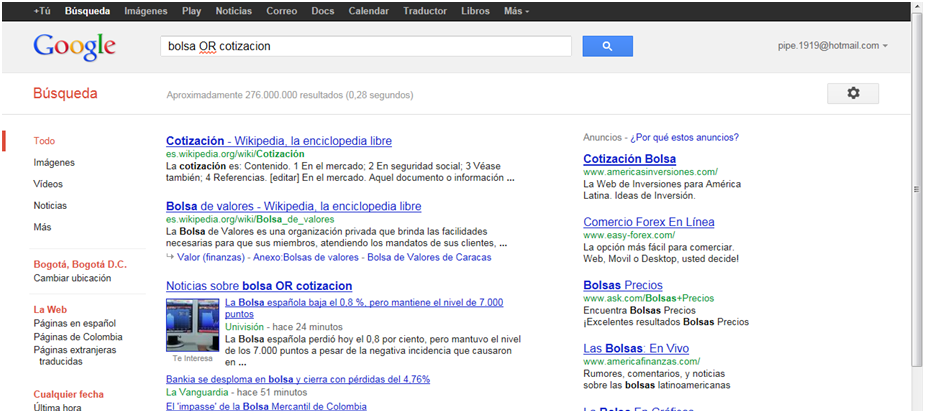Select the Última hora date filter

pyautogui.click(x=57, y=407)
